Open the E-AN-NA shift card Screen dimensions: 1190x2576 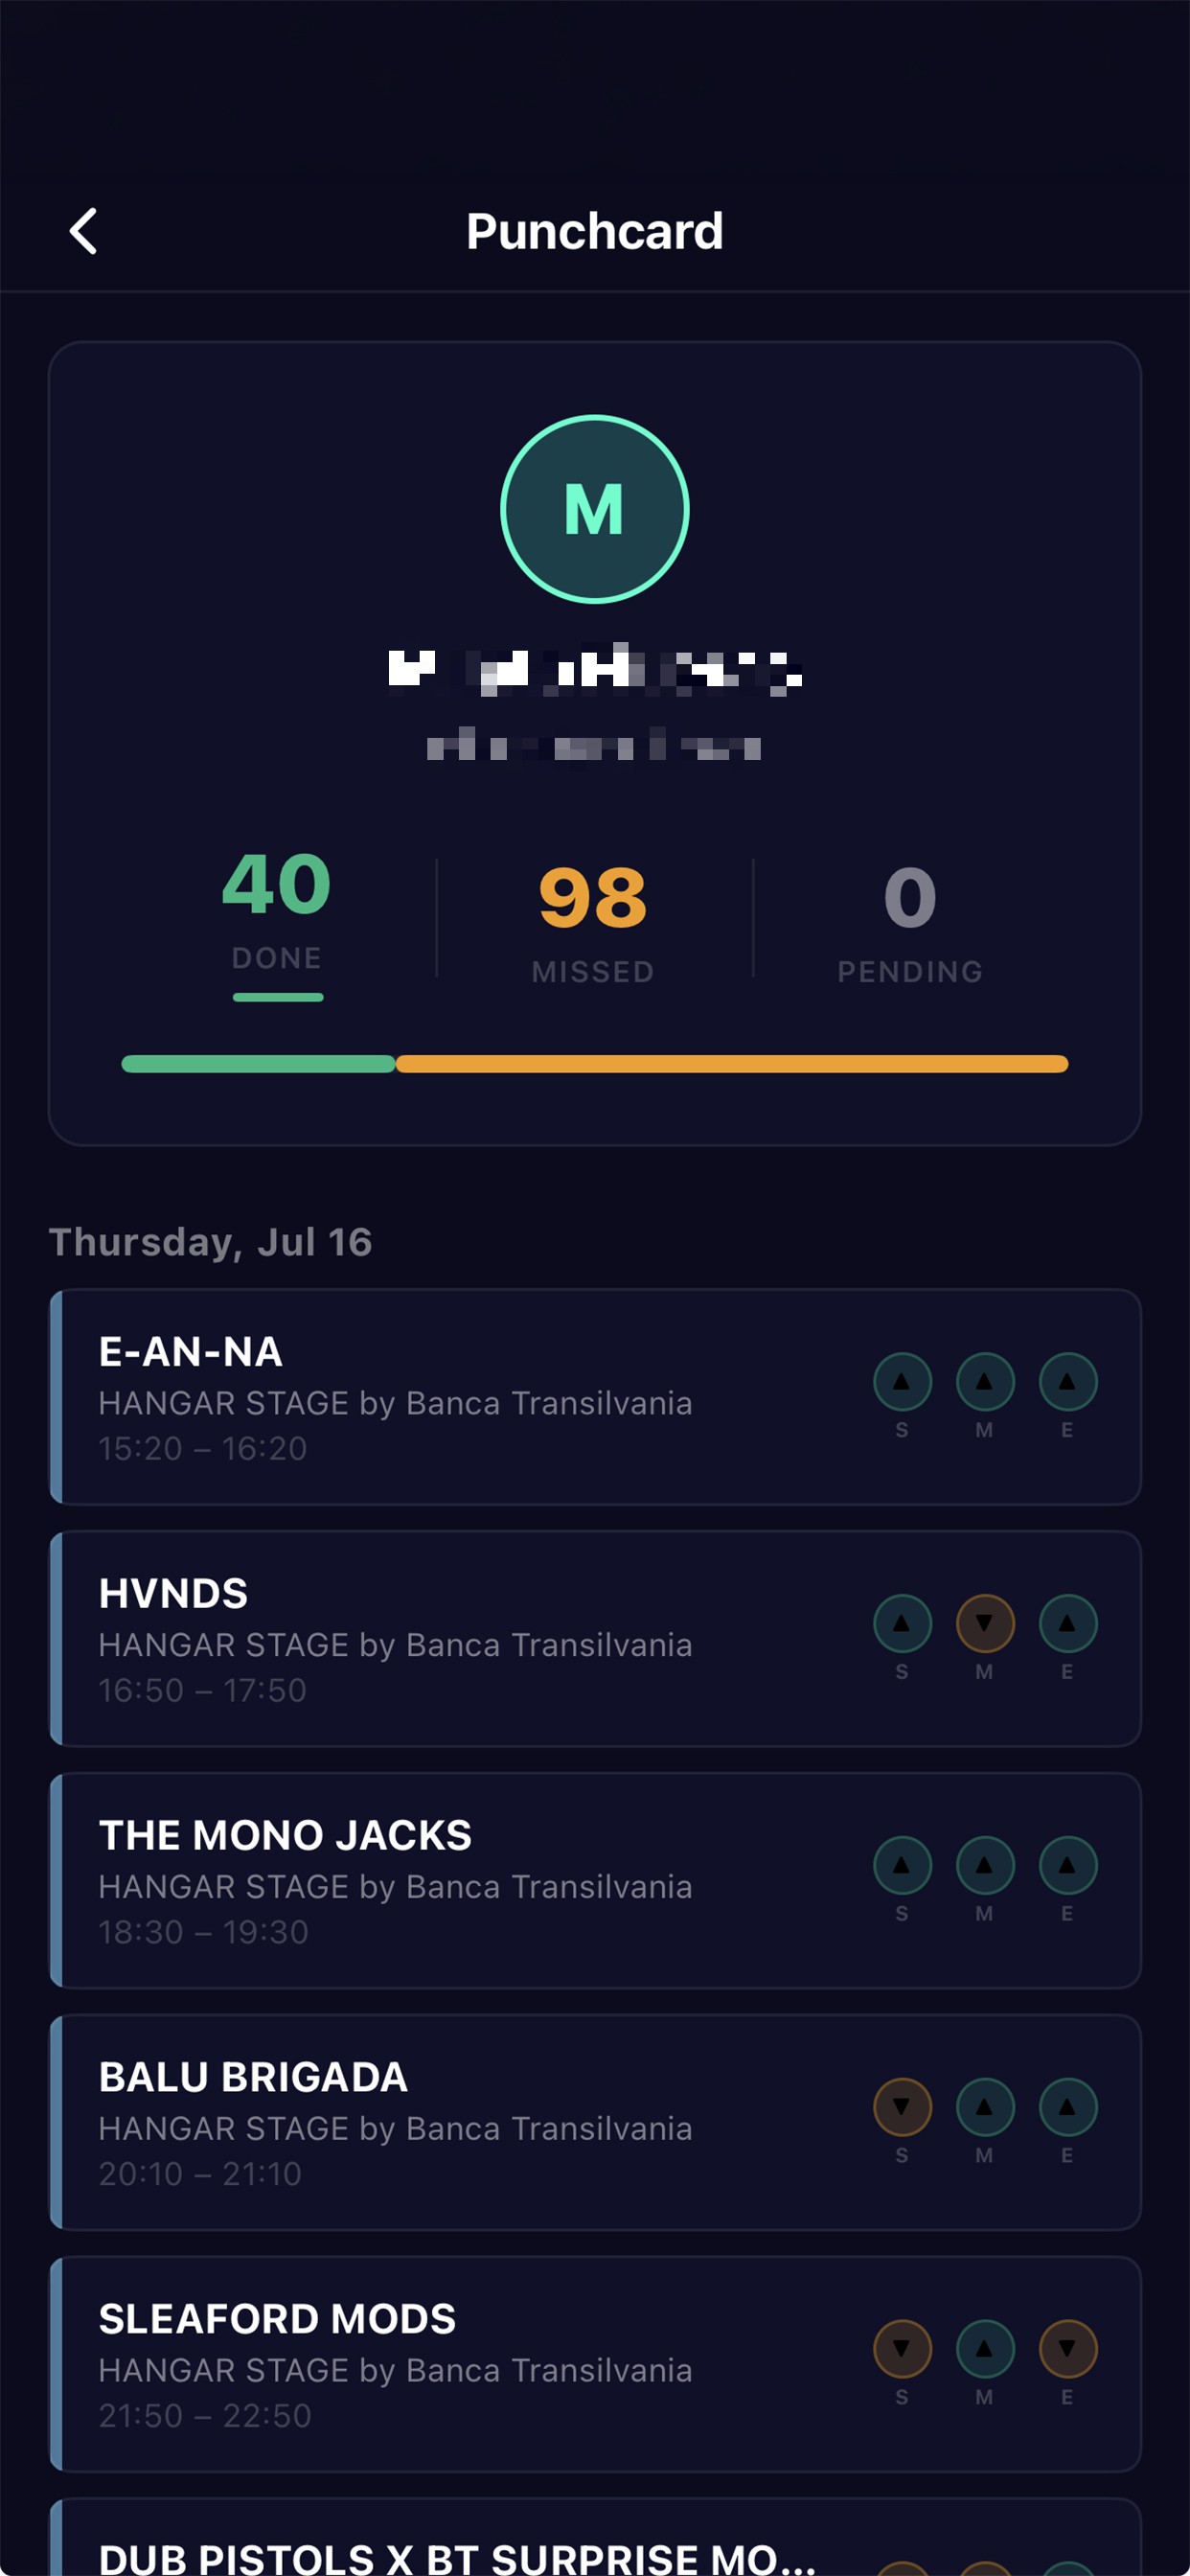[x=595, y=1397]
